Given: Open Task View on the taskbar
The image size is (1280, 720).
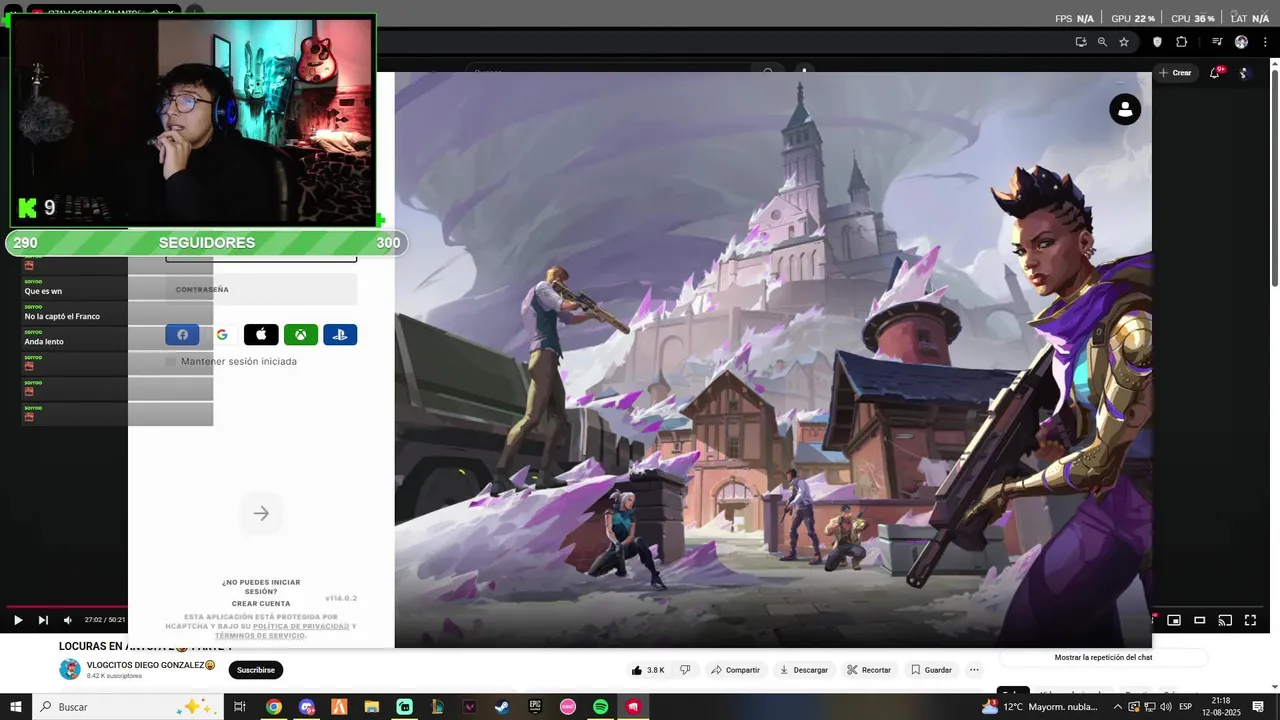Looking at the screenshot, I should pyautogui.click(x=240, y=707).
